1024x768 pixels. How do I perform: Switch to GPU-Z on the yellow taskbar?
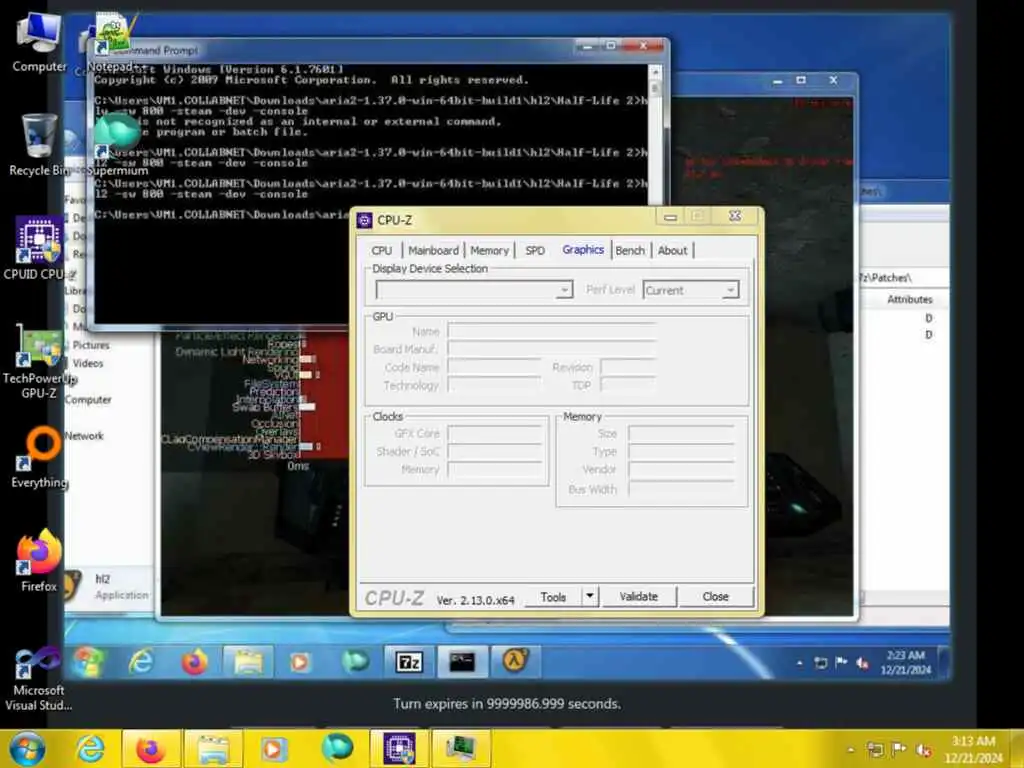(x=460, y=749)
